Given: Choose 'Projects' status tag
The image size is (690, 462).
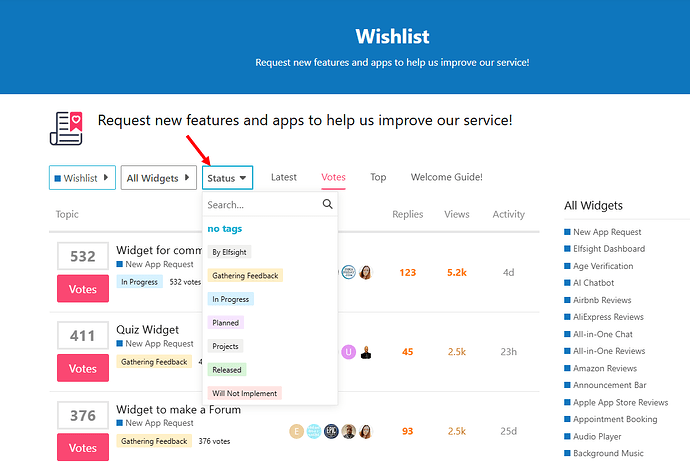Looking at the screenshot, I should [225, 346].
